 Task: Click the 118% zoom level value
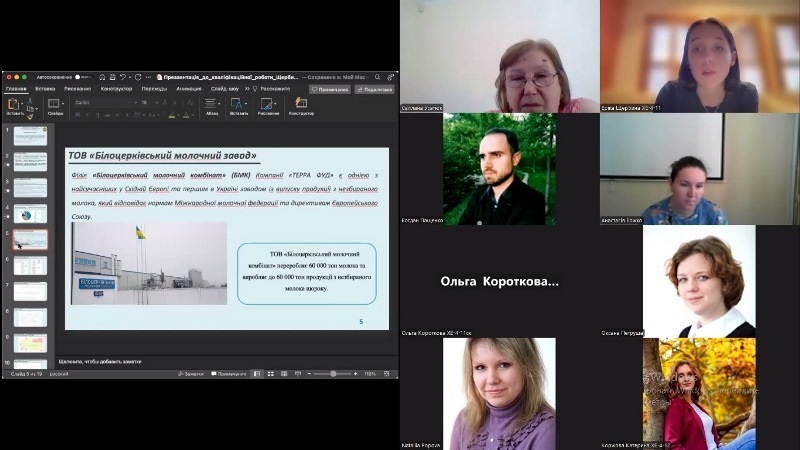point(370,374)
